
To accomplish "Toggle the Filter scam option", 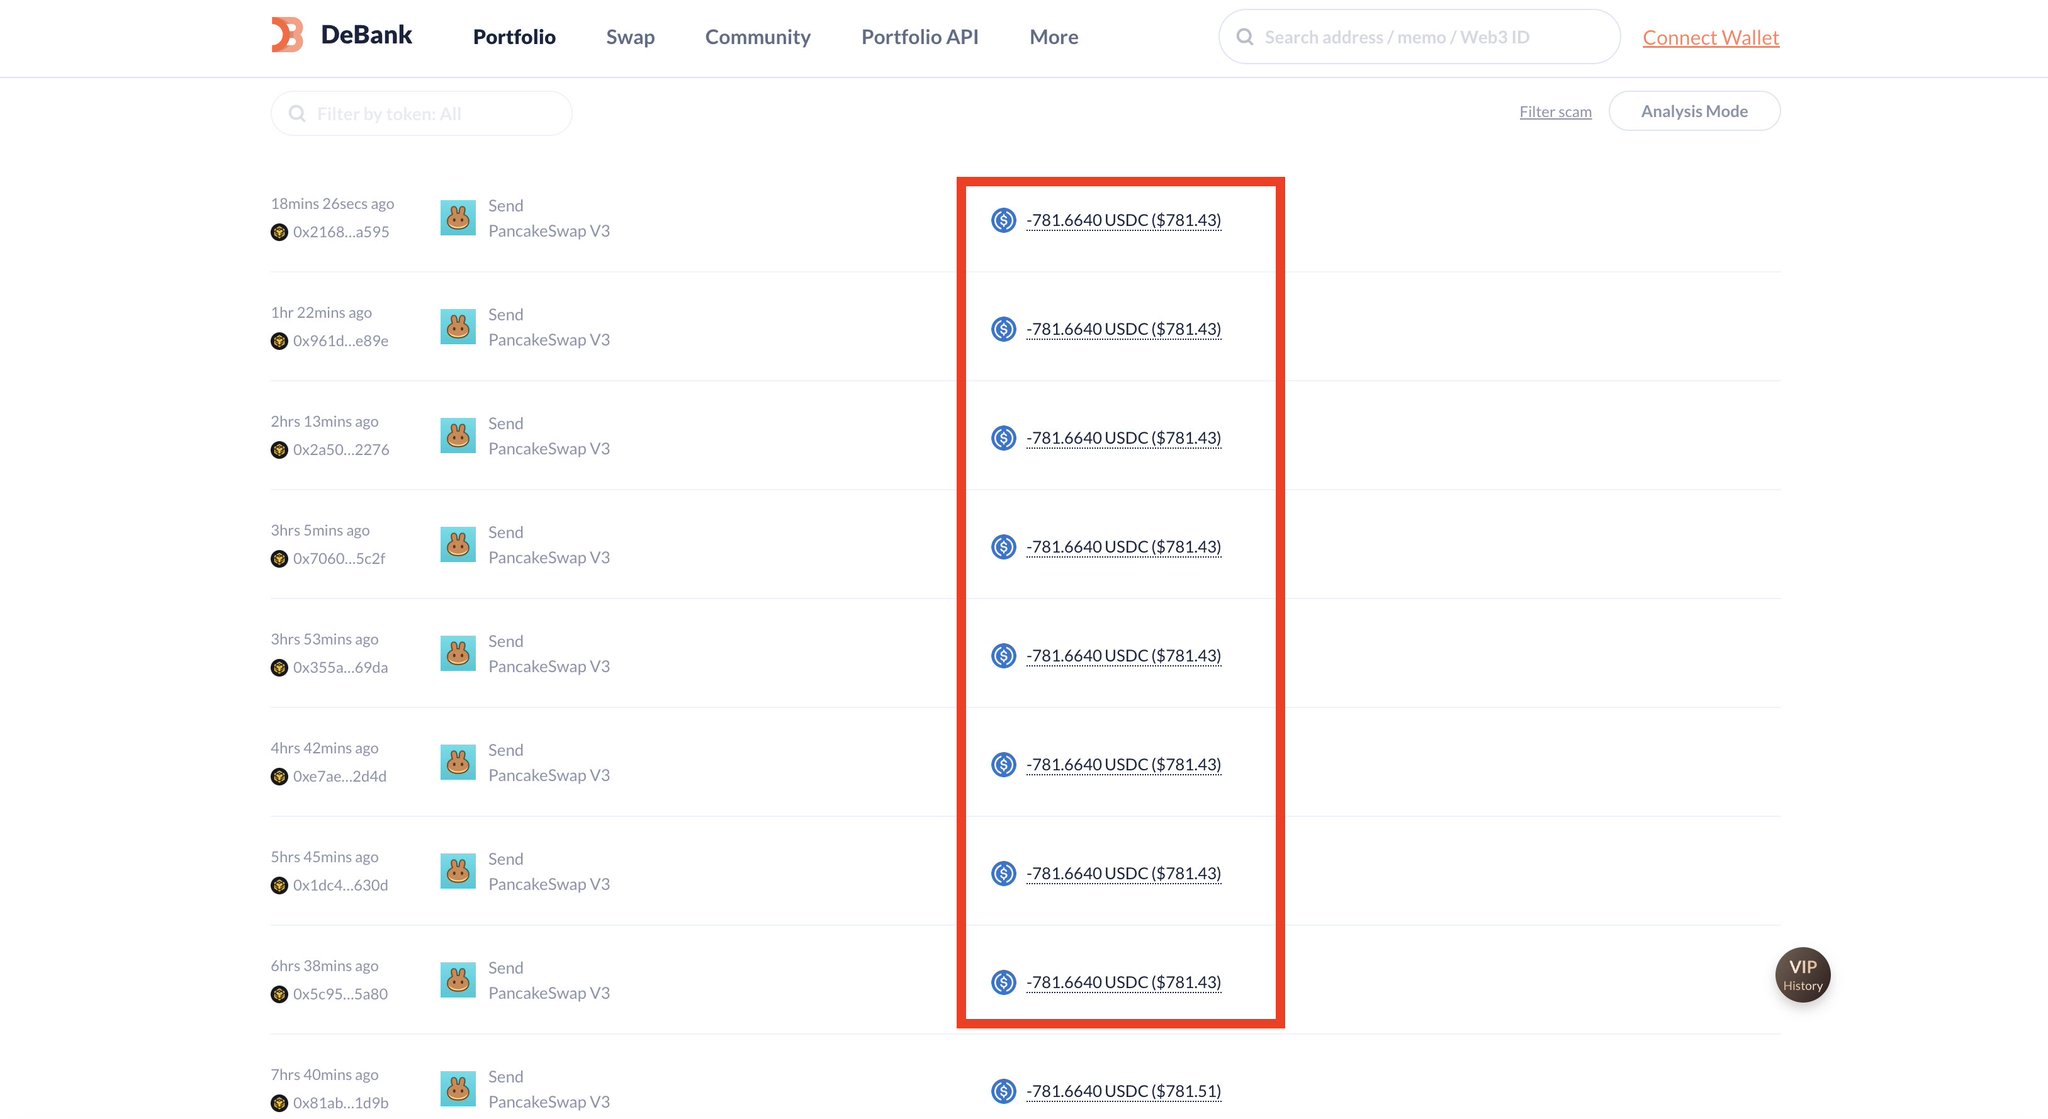I will pyautogui.click(x=1555, y=112).
